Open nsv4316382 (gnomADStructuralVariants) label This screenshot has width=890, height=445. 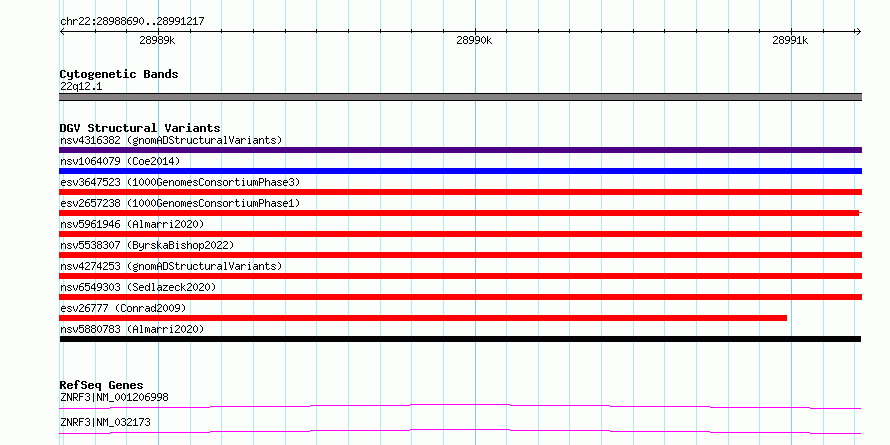point(171,140)
